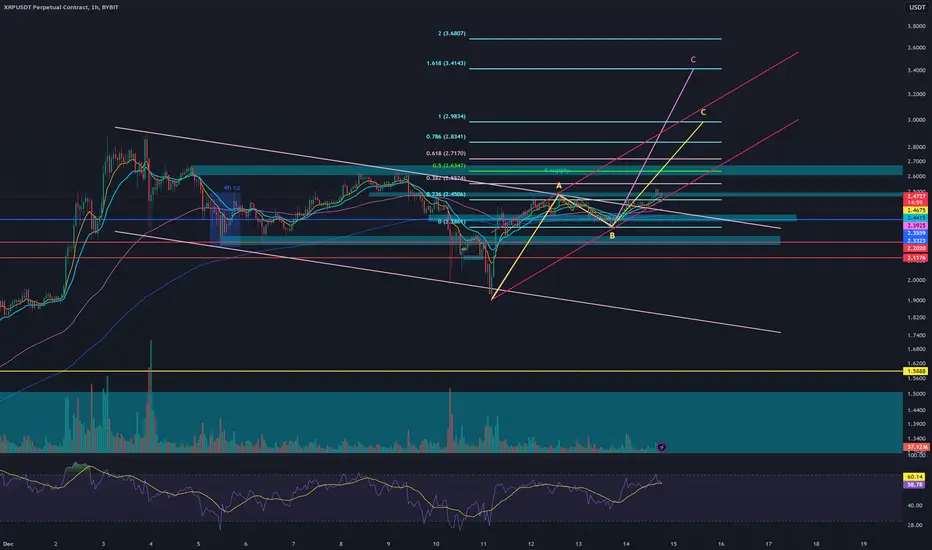
Task: Click the yellow RSI value 60.14
Action: (915, 477)
